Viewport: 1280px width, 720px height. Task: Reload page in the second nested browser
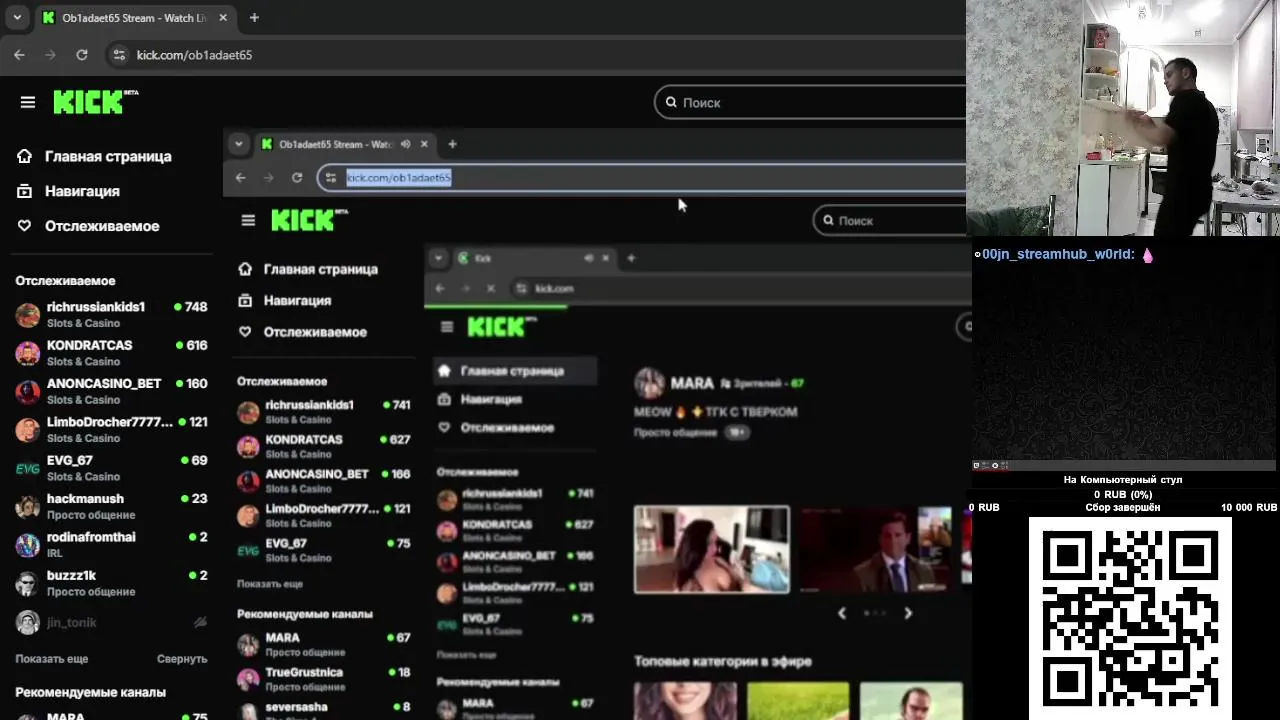coord(297,177)
